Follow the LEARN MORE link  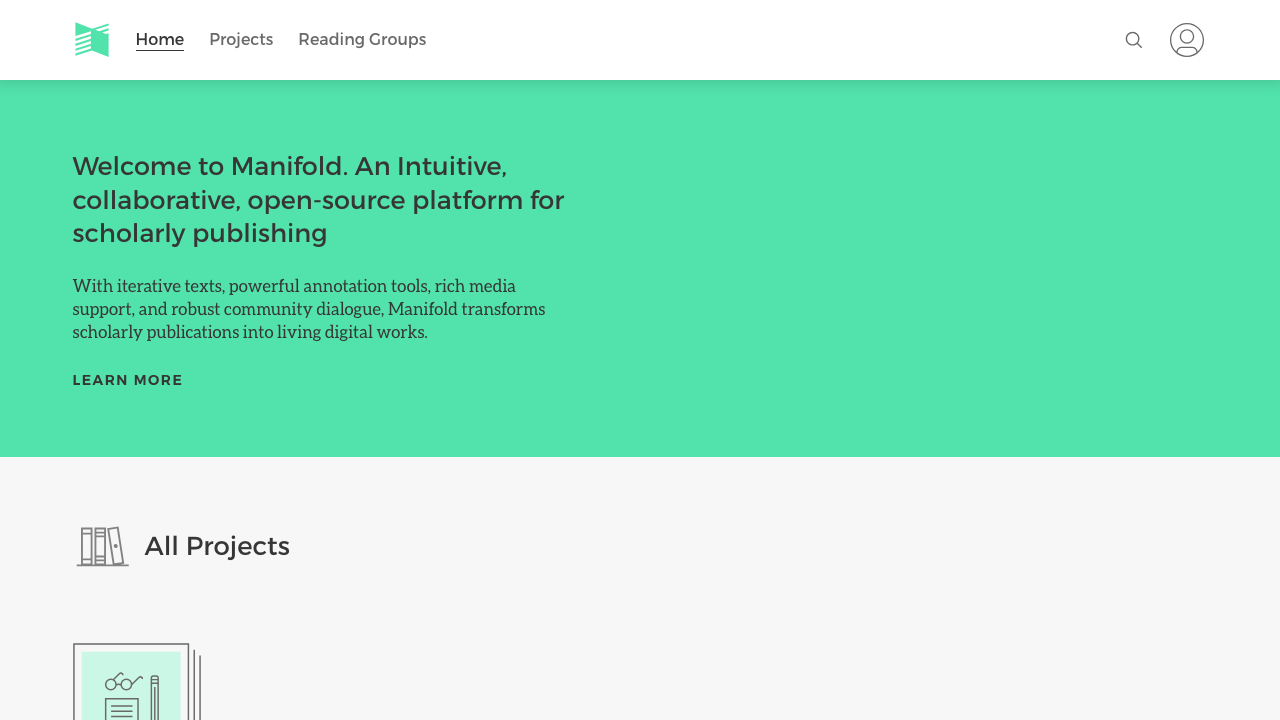[128, 380]
